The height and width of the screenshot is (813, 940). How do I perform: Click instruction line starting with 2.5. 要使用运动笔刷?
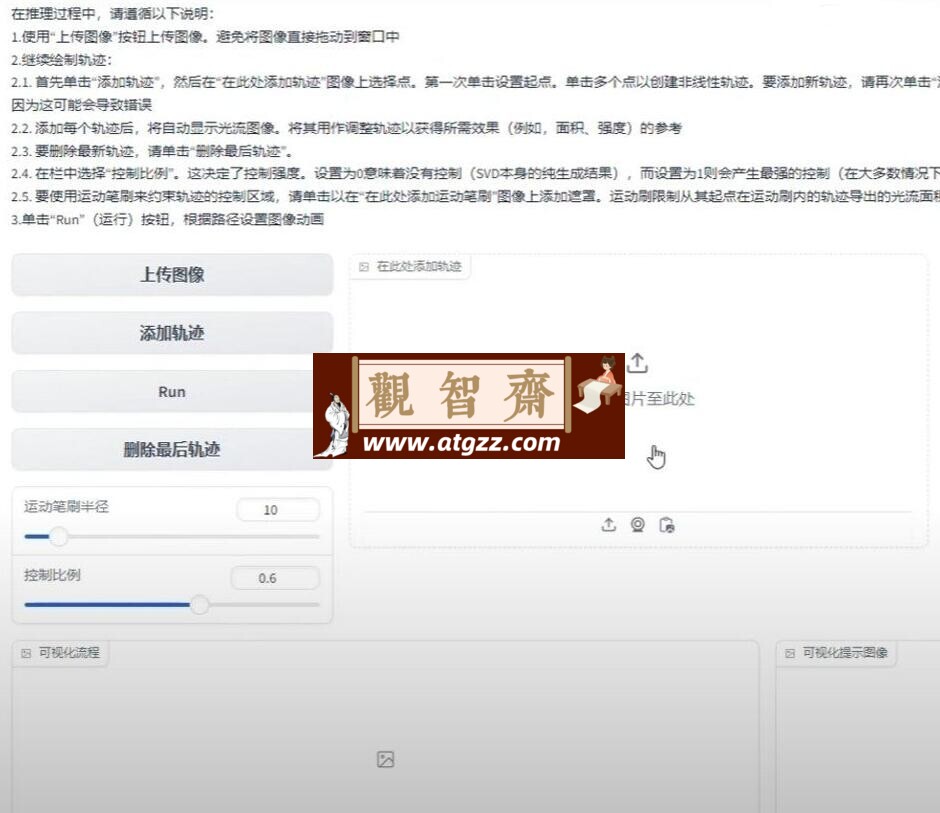475,196
